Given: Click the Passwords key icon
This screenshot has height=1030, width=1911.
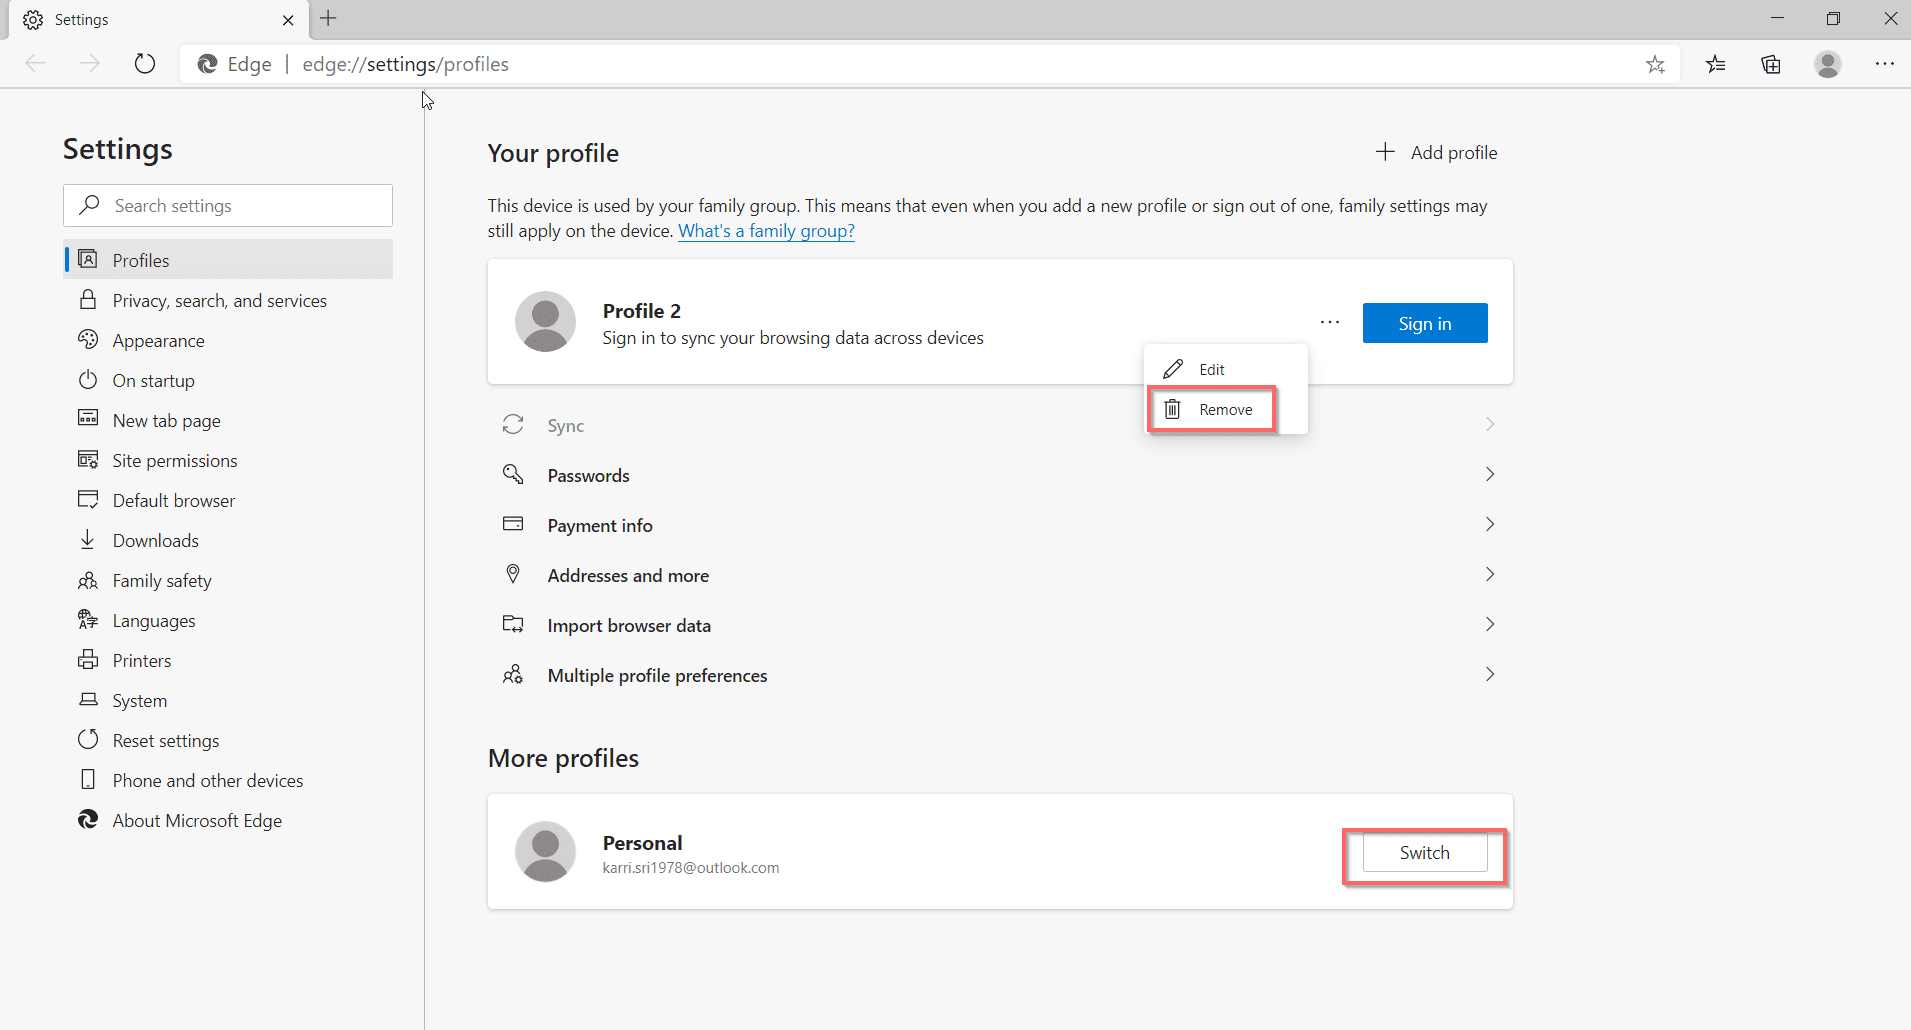Looking at the screenshot, I should [x=513, y=474].
